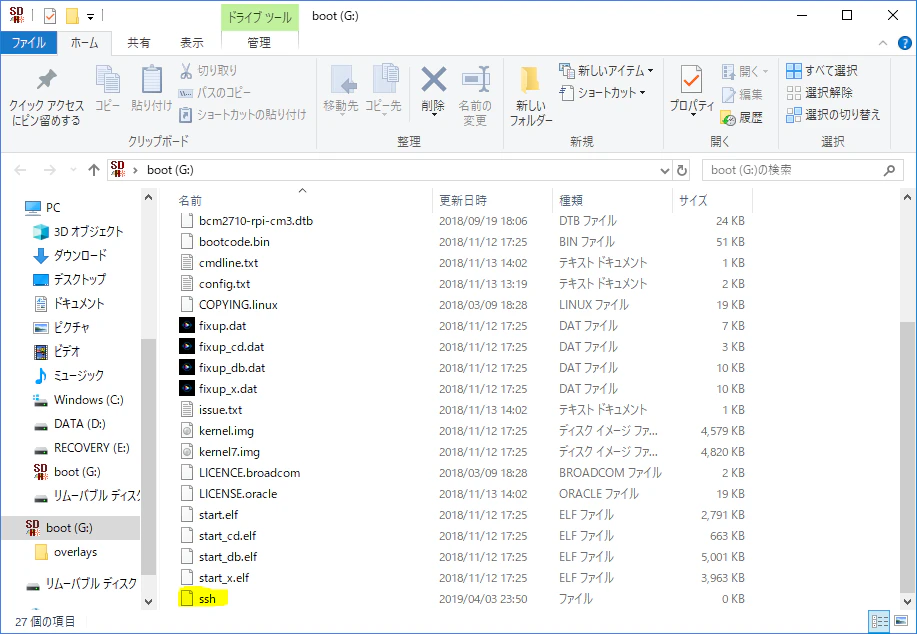This screenshot has height=634, width=917.
Task: Click the Copy icon in the clipboard group
Action: [x=108, y=79]
